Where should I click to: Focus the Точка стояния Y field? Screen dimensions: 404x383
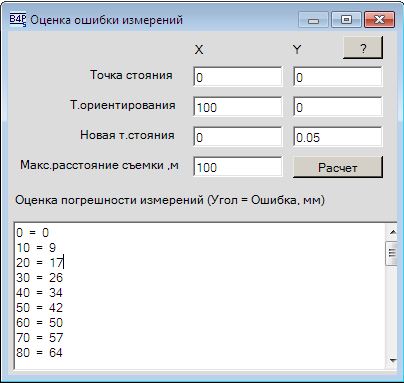337,77
